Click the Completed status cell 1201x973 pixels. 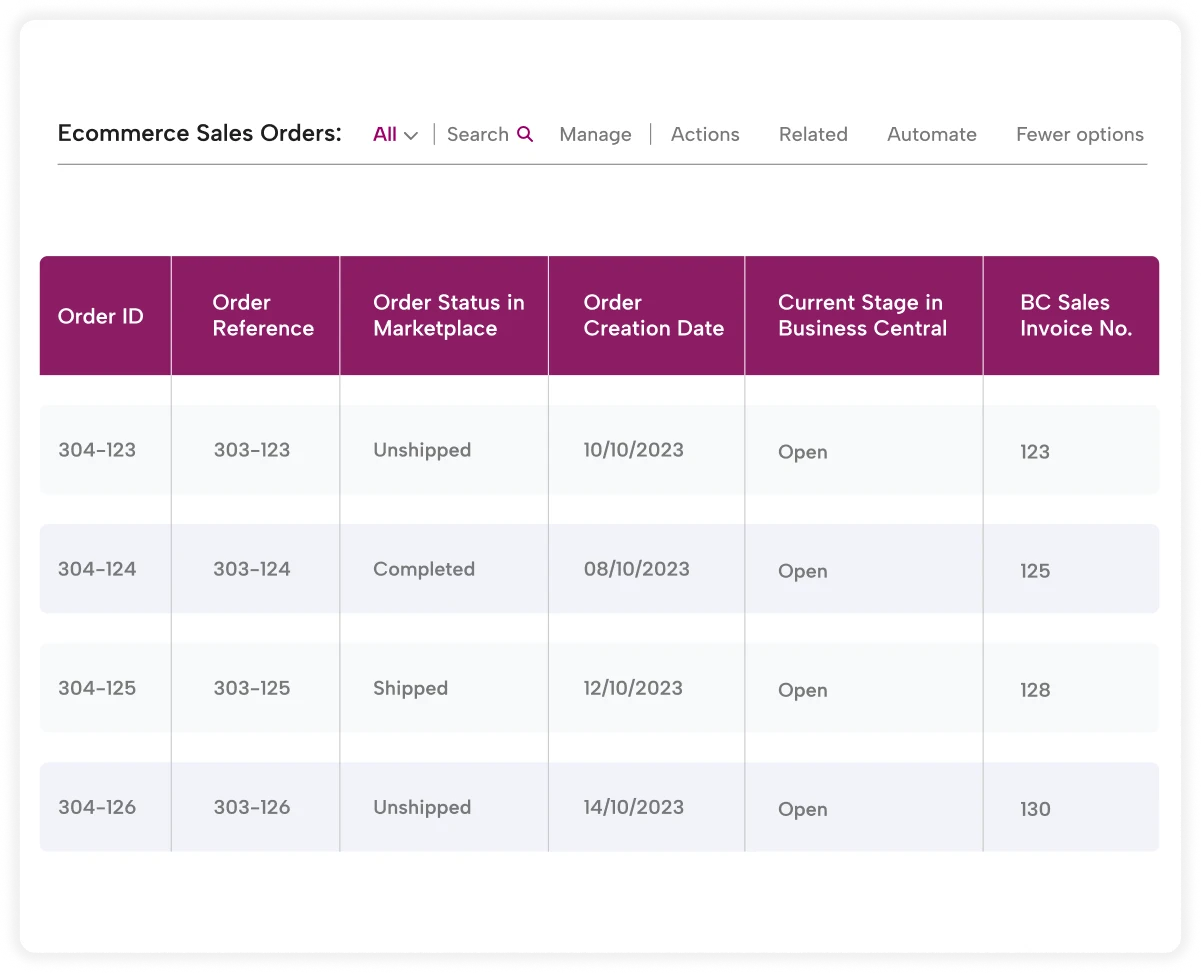point(424,569)
